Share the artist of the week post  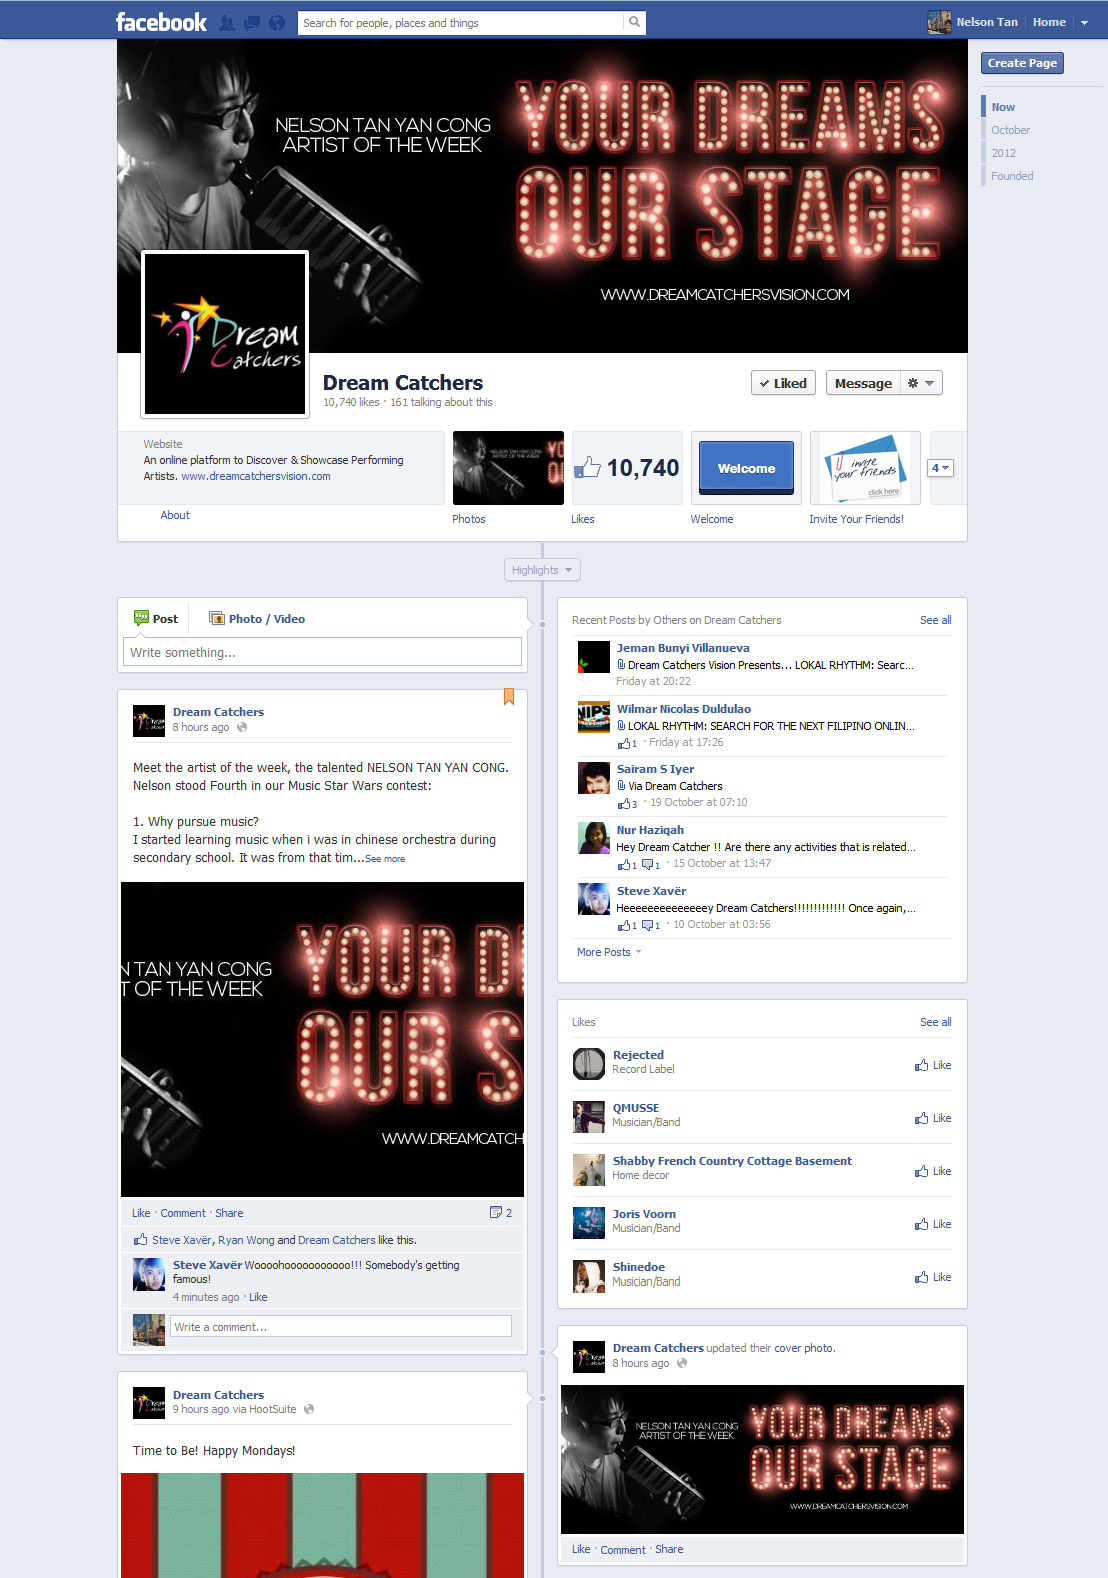229,1213
